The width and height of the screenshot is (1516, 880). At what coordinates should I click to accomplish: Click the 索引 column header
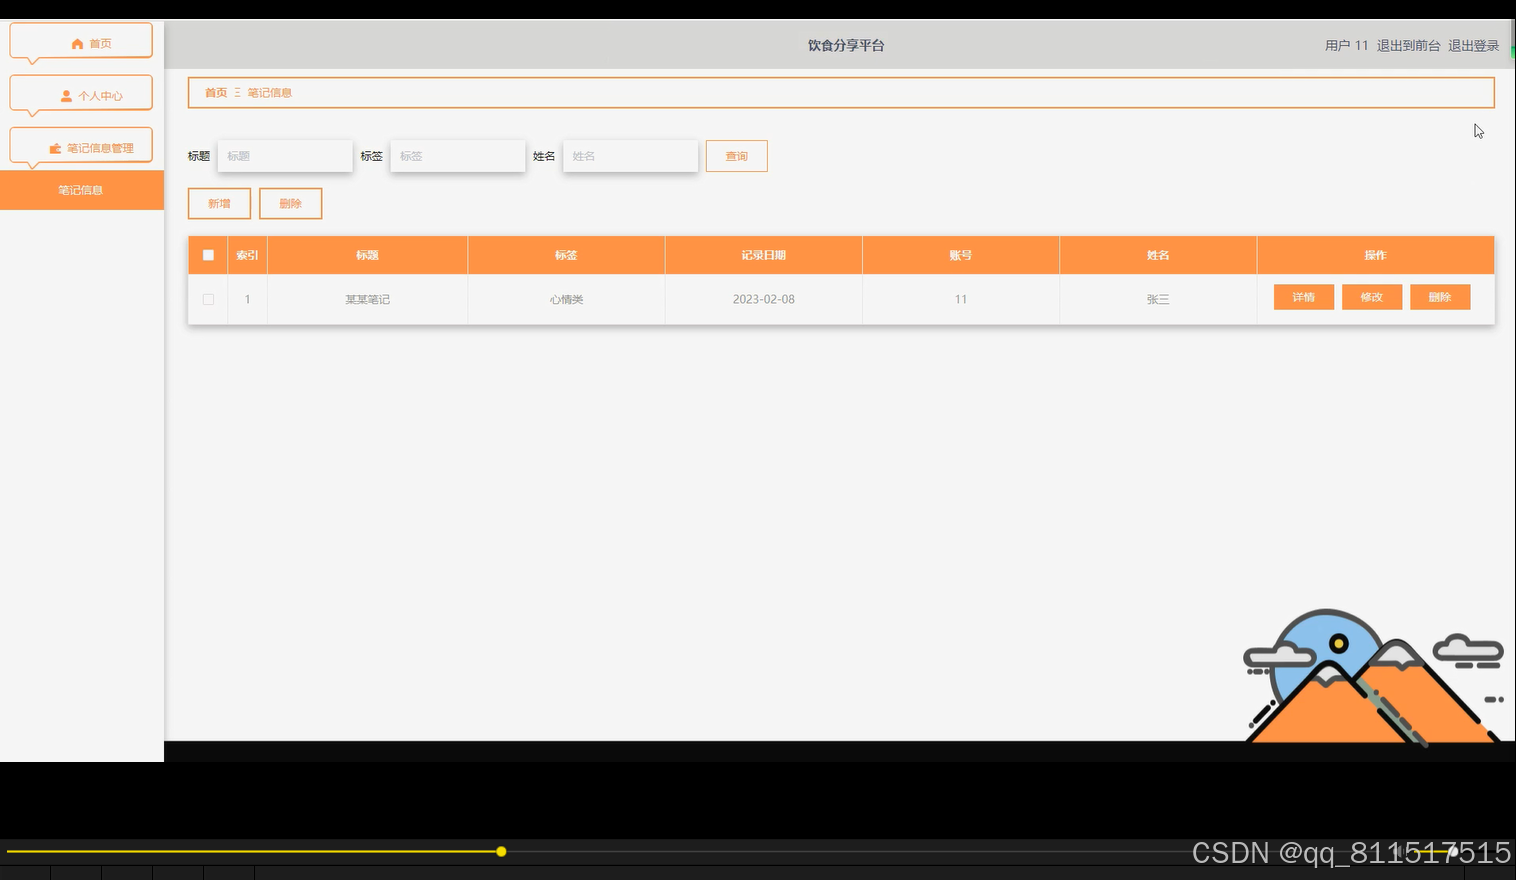tap(247, 255)
